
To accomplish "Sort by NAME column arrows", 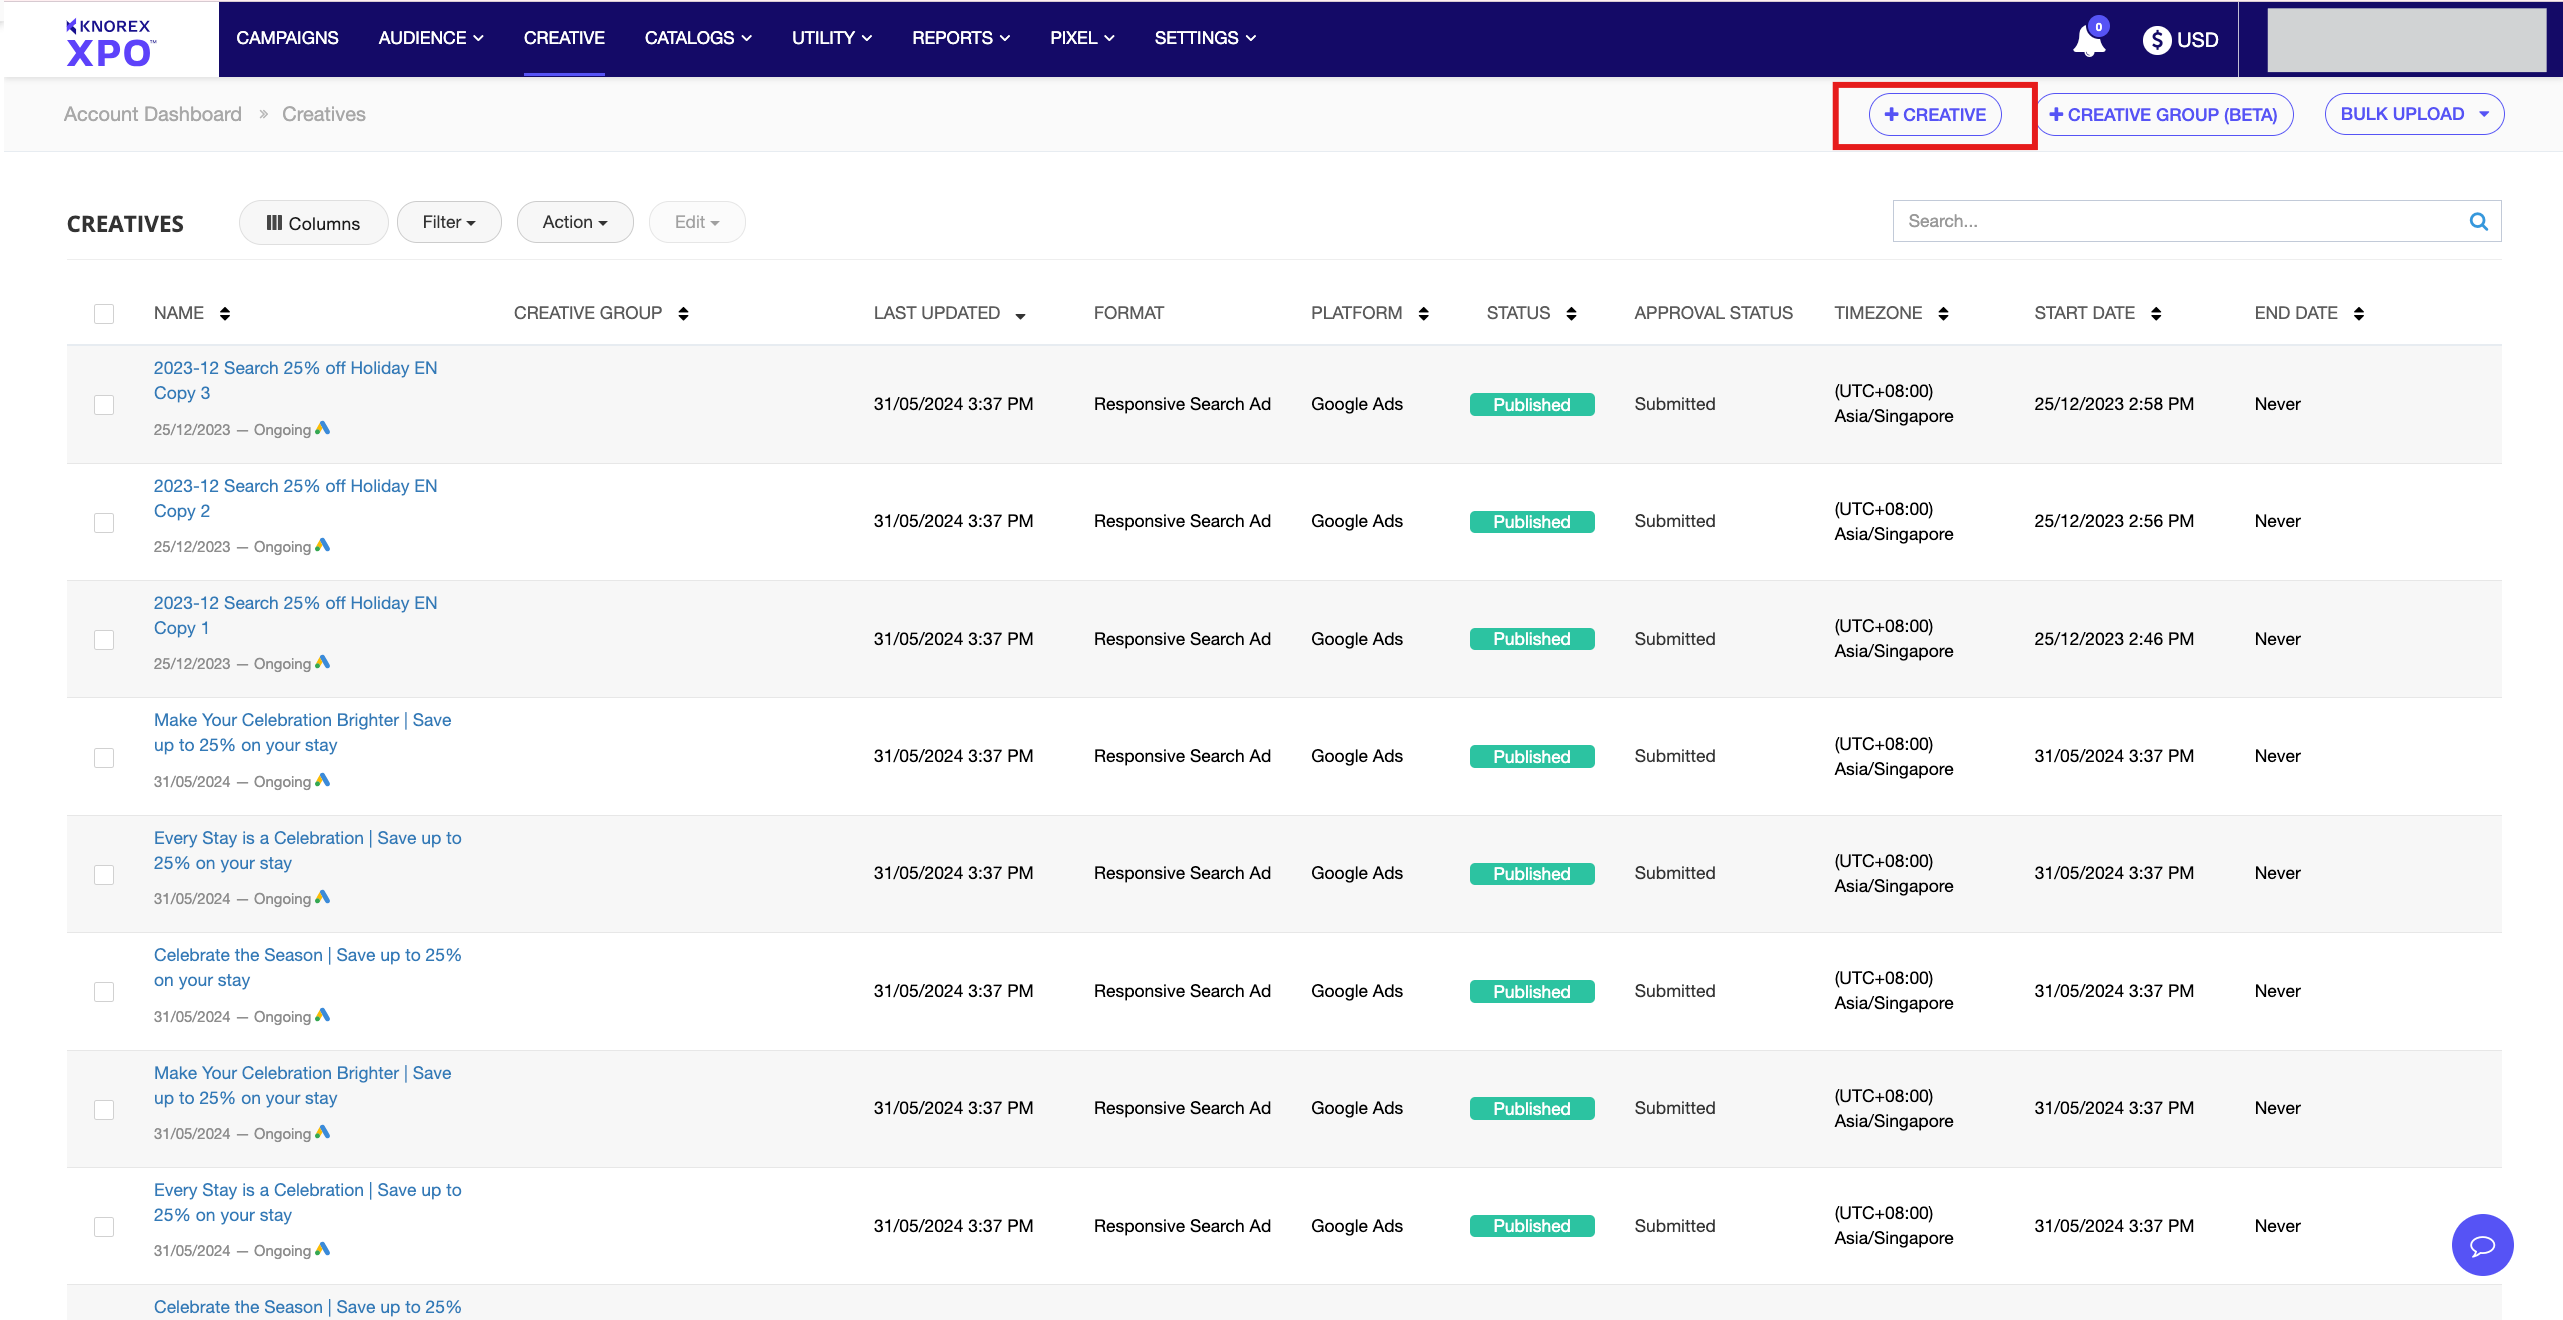I will click(x=225, y=314).
